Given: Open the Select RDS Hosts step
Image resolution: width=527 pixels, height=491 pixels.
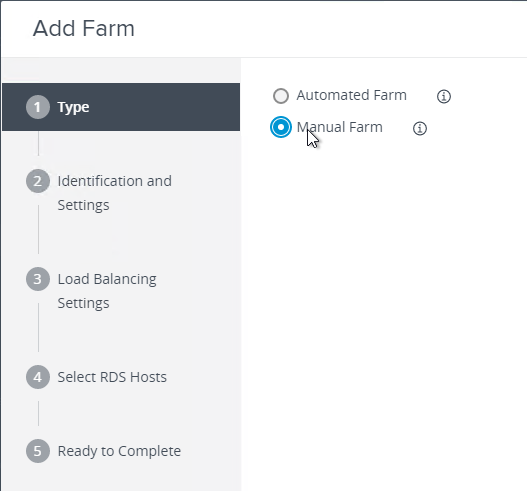Looking at the screenshot, I should click(x=112, y=377).
